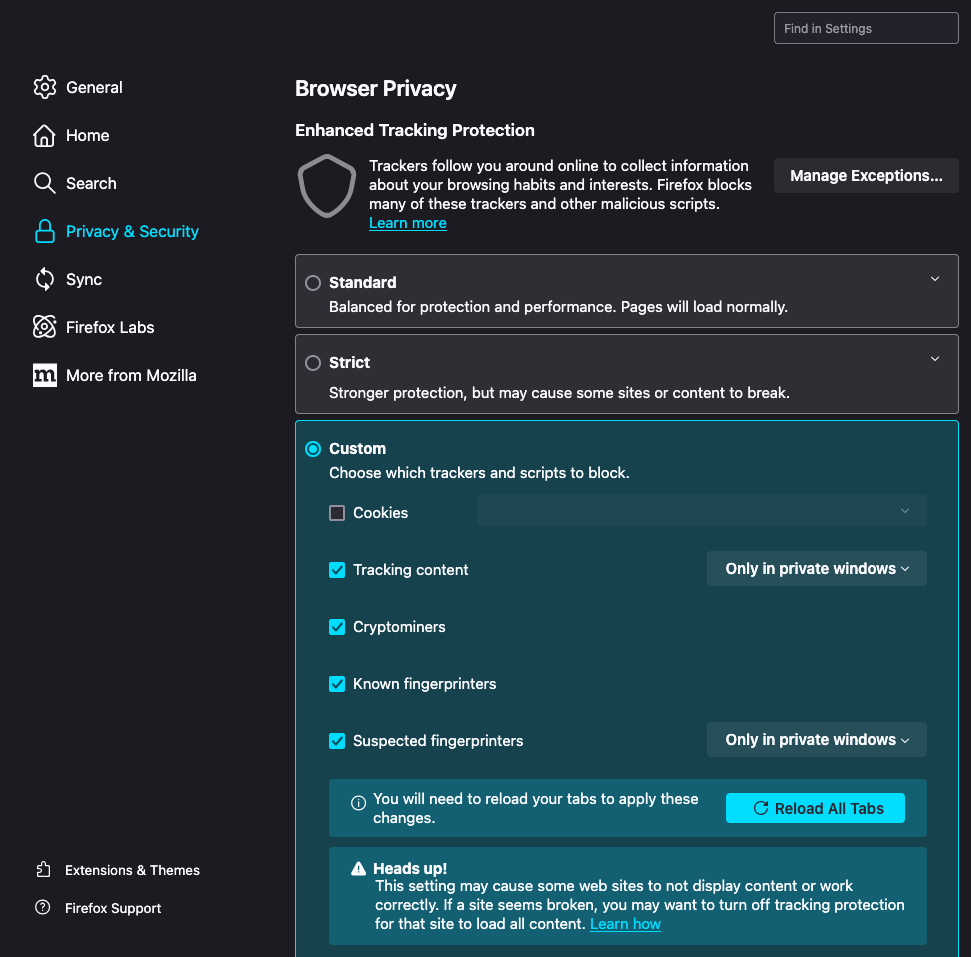Enable the Cookies checkbox
This screenshot has width=971, height=957.
(x=337, y=512)
